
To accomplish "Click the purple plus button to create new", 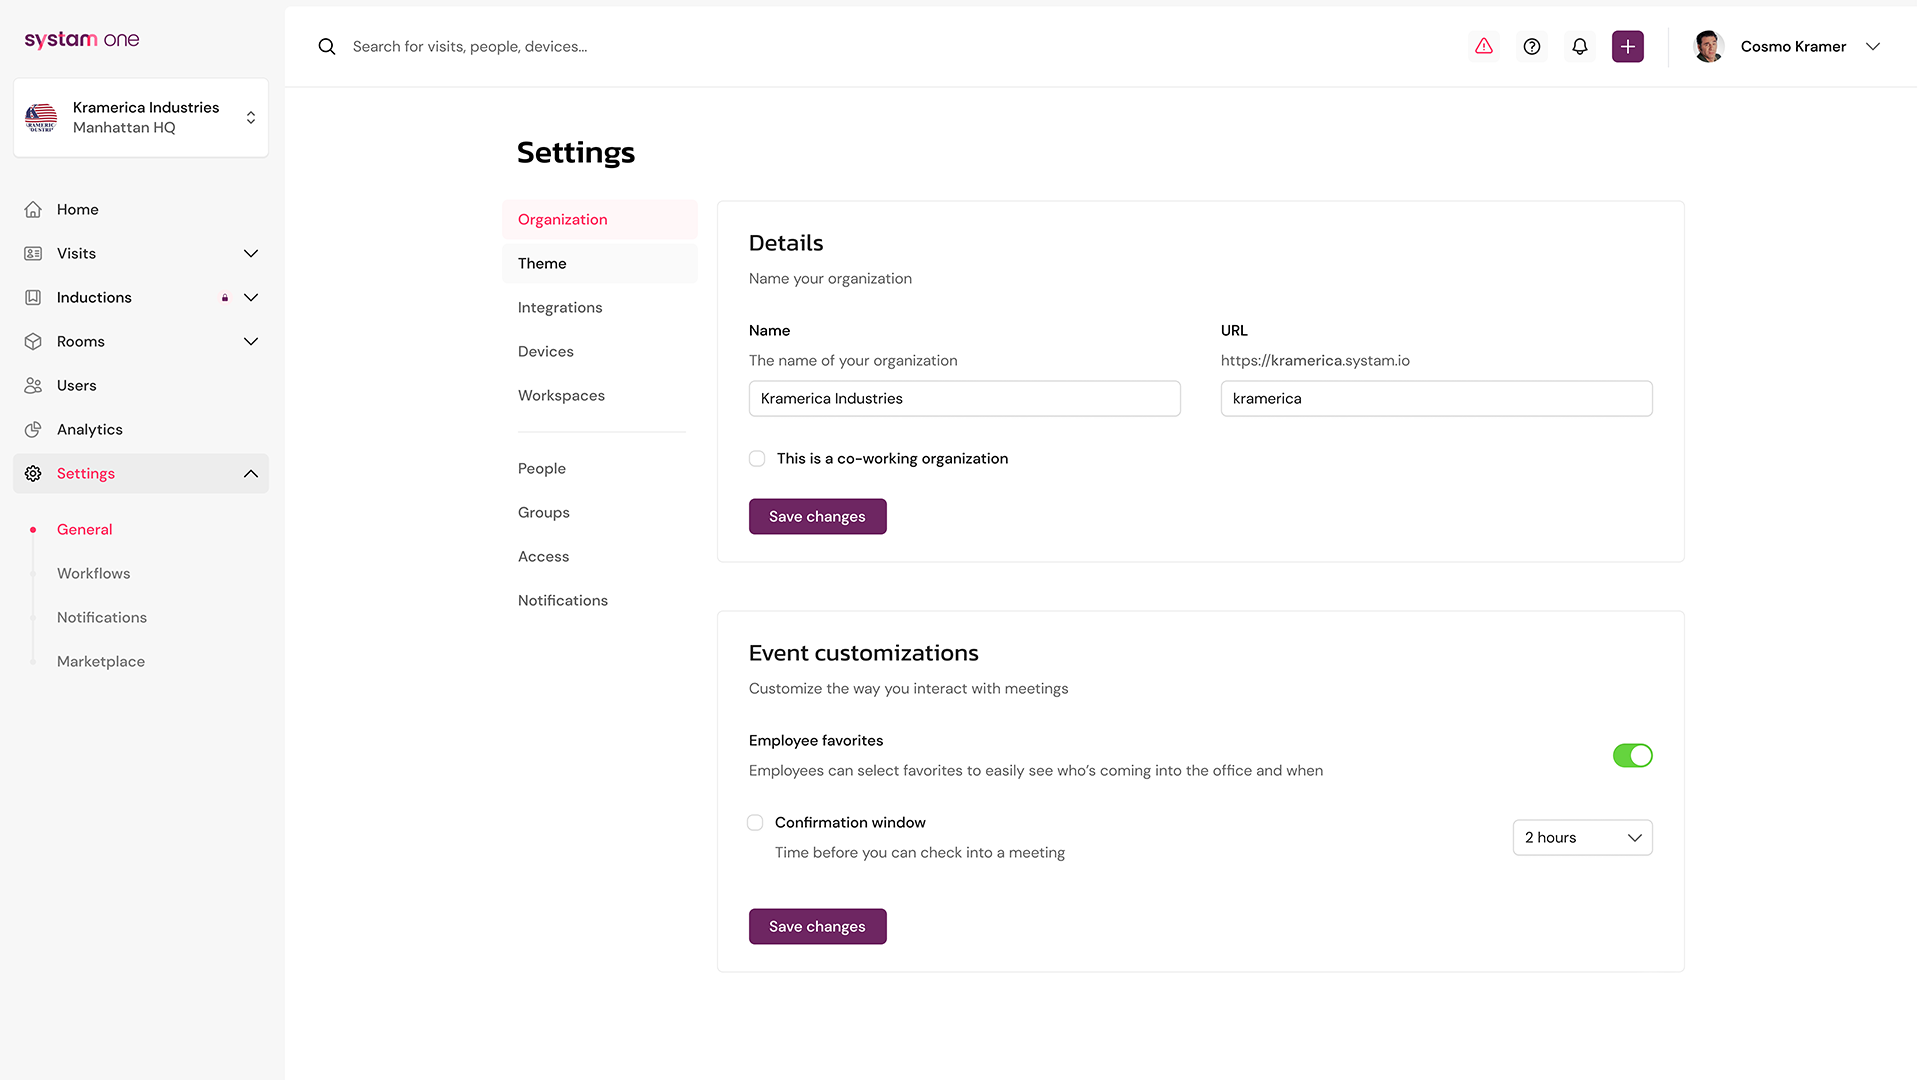I will pyautogui.click(x=1627, y=46).
